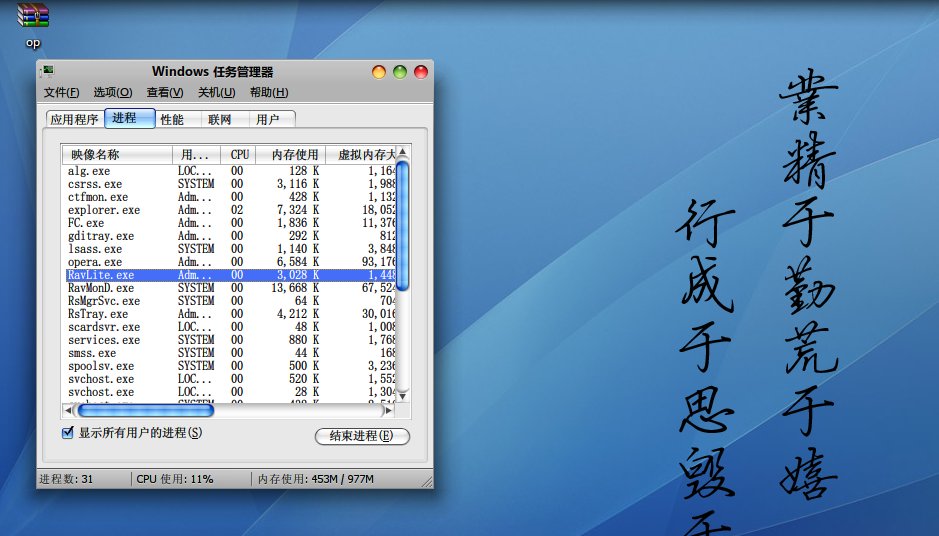Select the opera.exe process

231,262
